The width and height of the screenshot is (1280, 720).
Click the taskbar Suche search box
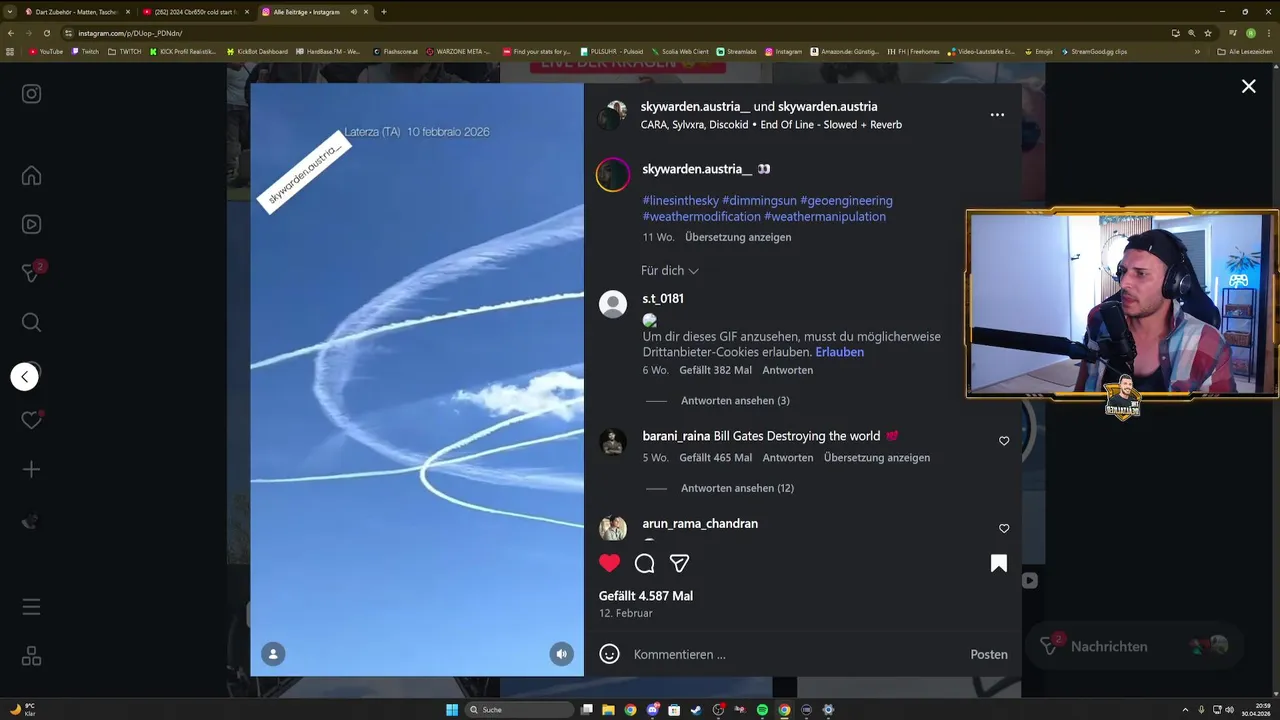(x=520, y=710)
